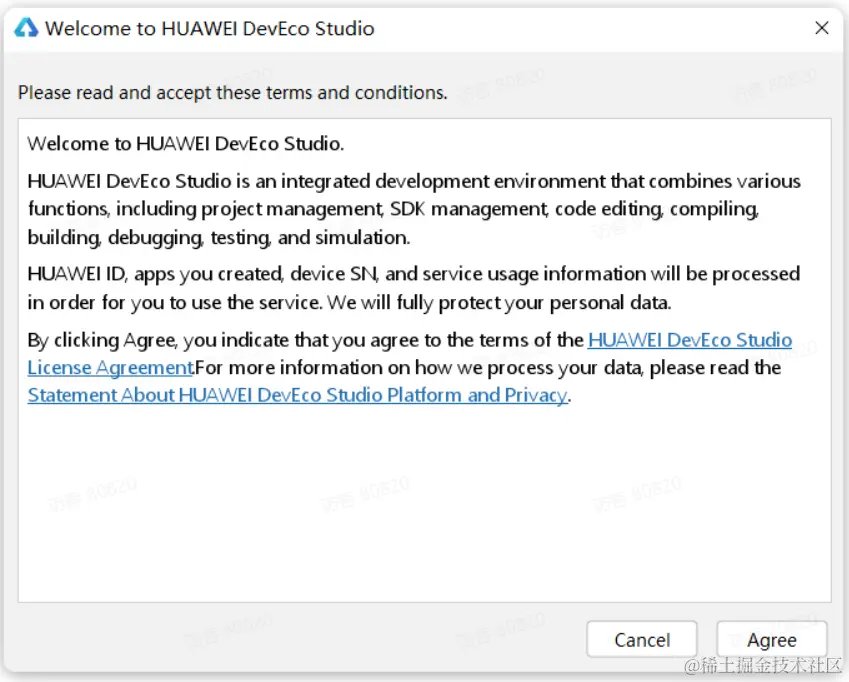Image resolution: width=849 pixels, height=682 pixels.
Task: Open the HUAWEI DevEco Studio License Agreement link
Action: click(689, 340)
